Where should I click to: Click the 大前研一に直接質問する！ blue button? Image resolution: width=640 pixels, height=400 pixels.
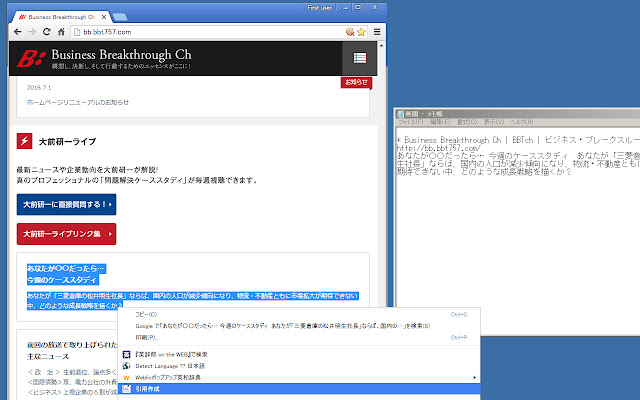point(67,204)
